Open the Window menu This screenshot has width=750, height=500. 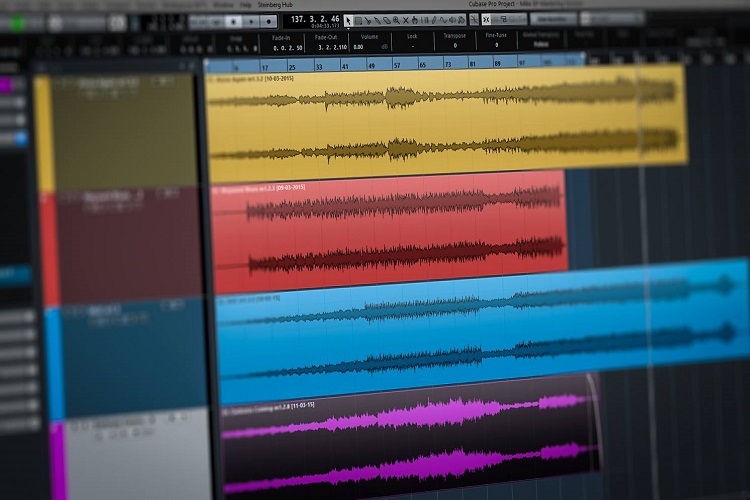[223, 5]
